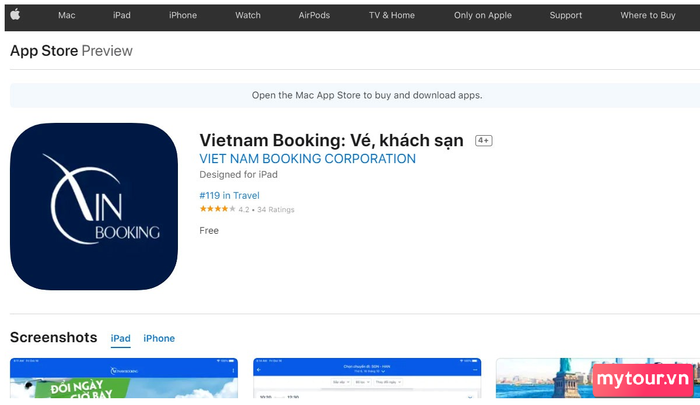Select AirPods in the navigation bar
This screenshot has width=700, height=405.
coord(314,15)
